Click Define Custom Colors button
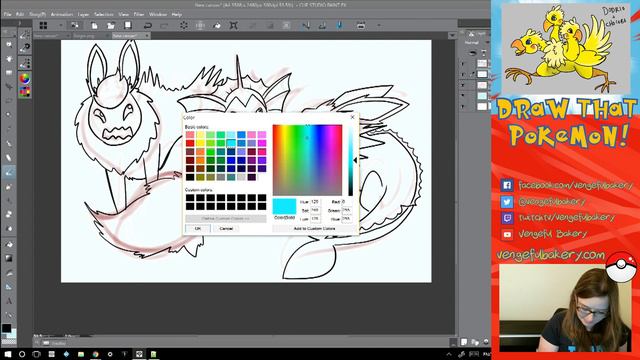 click(226, 218)
